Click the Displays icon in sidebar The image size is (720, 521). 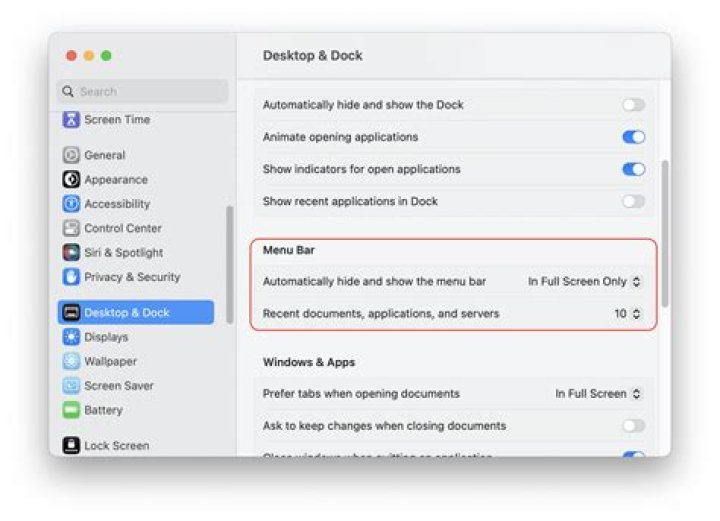coord(71,337)
